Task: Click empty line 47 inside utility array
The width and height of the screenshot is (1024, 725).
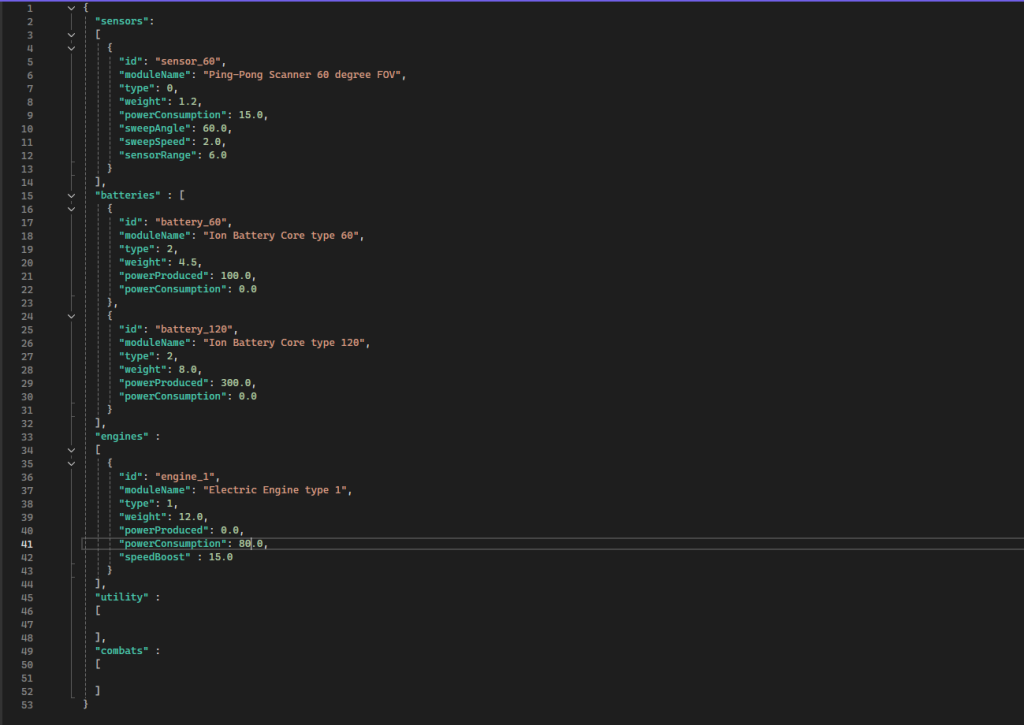Action: coord(200,624)
